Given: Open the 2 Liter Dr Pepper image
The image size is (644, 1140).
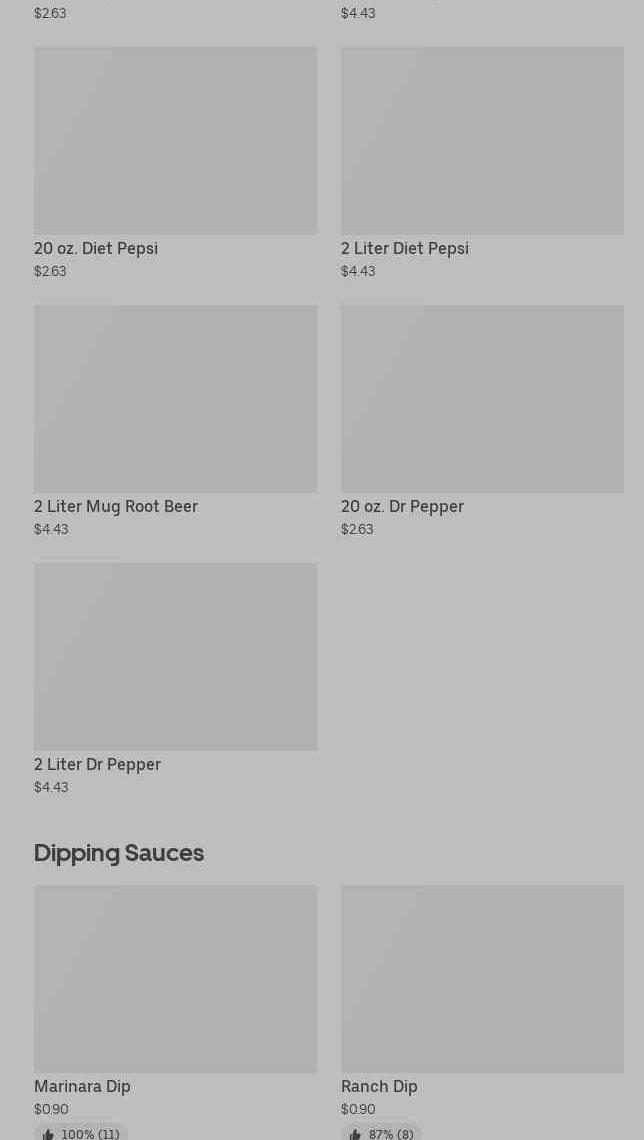Looking at the screenshot, I should pyautogui.click(x=175, y=656).
